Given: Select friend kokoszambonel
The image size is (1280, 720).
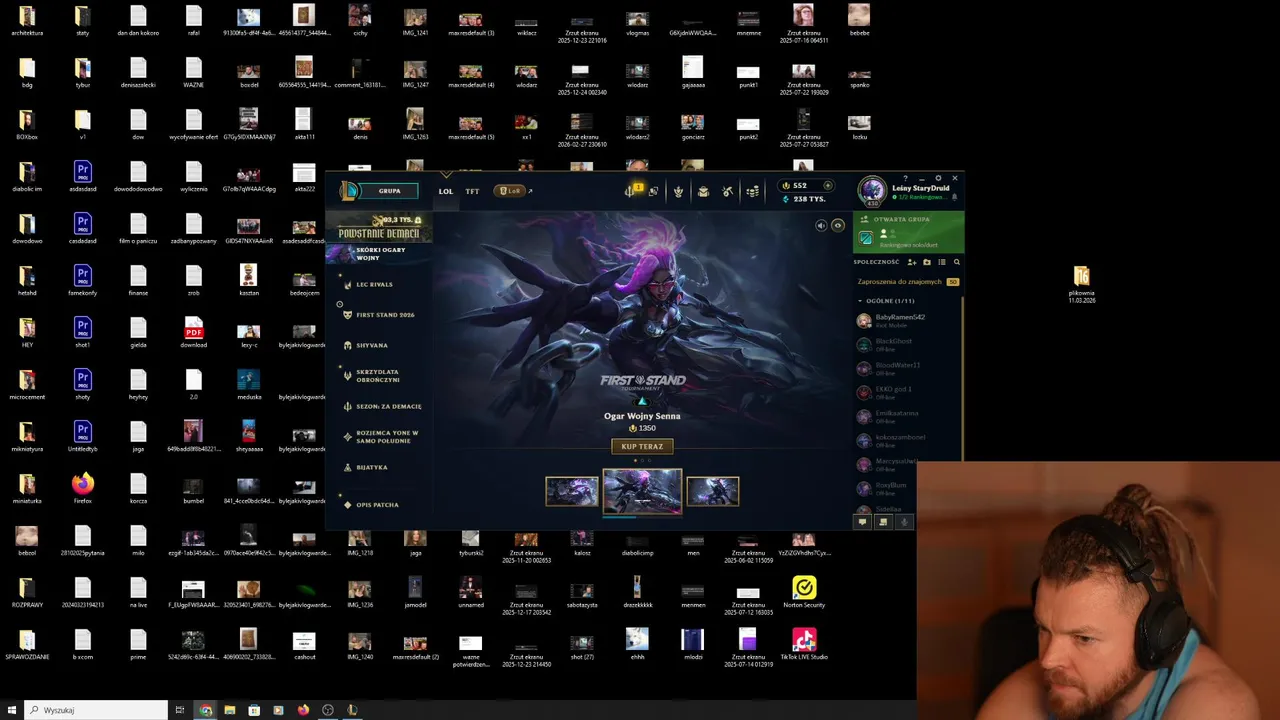Looking at the screenshot, I should click(x=906, y=440).
